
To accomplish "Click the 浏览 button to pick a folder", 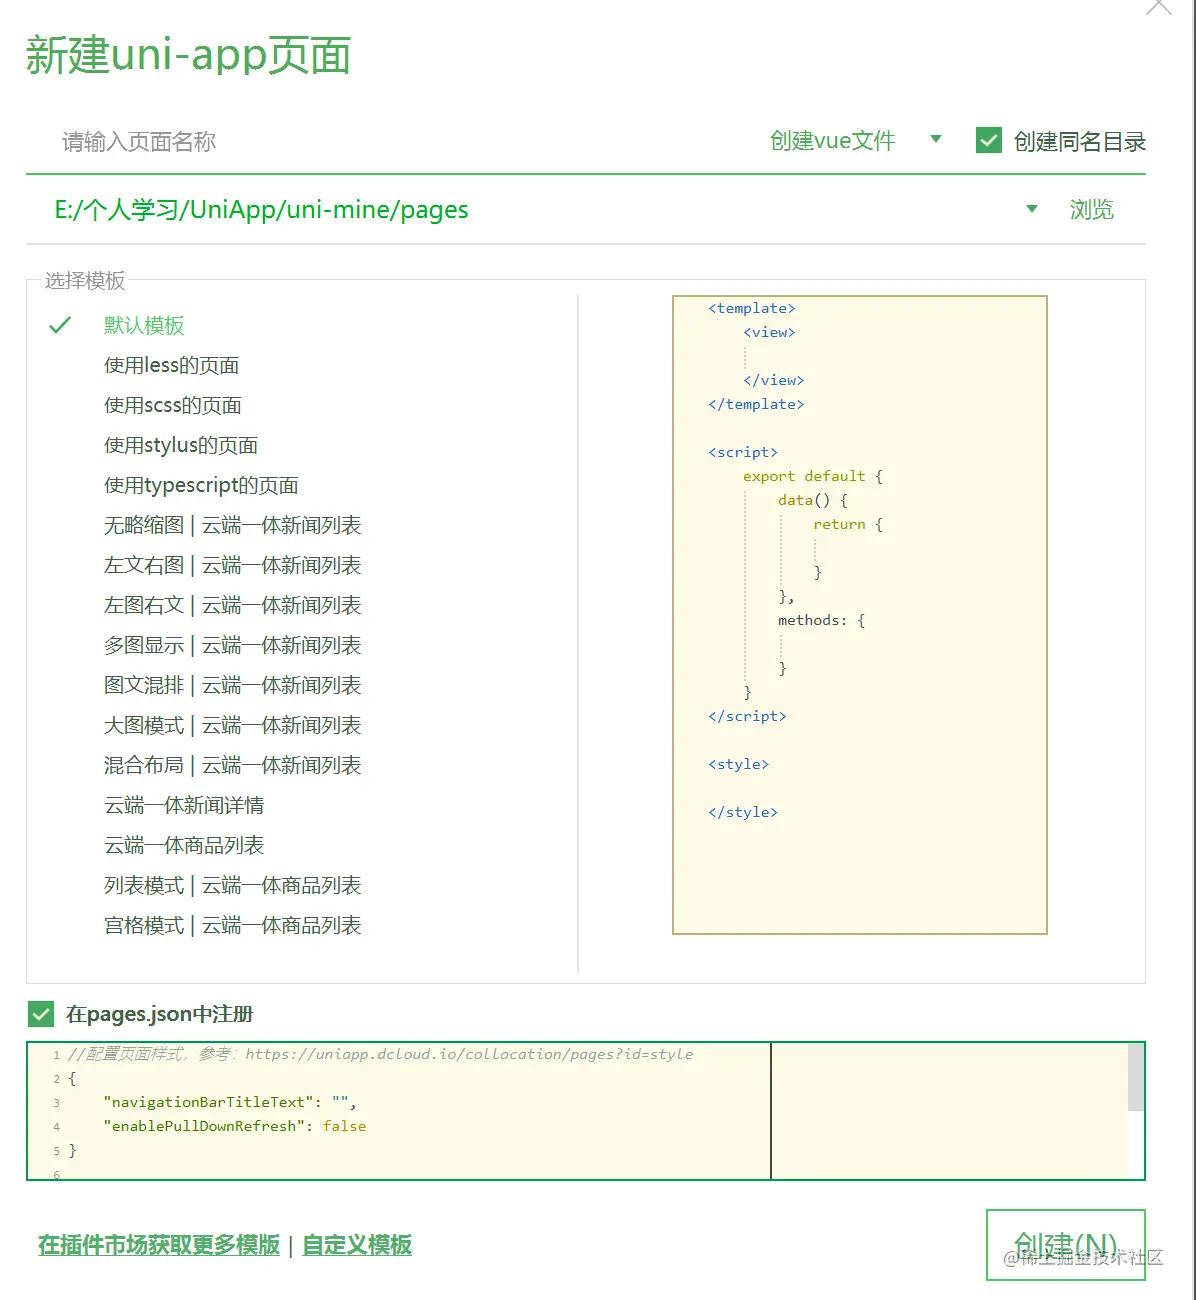I will pos(1092,209).
